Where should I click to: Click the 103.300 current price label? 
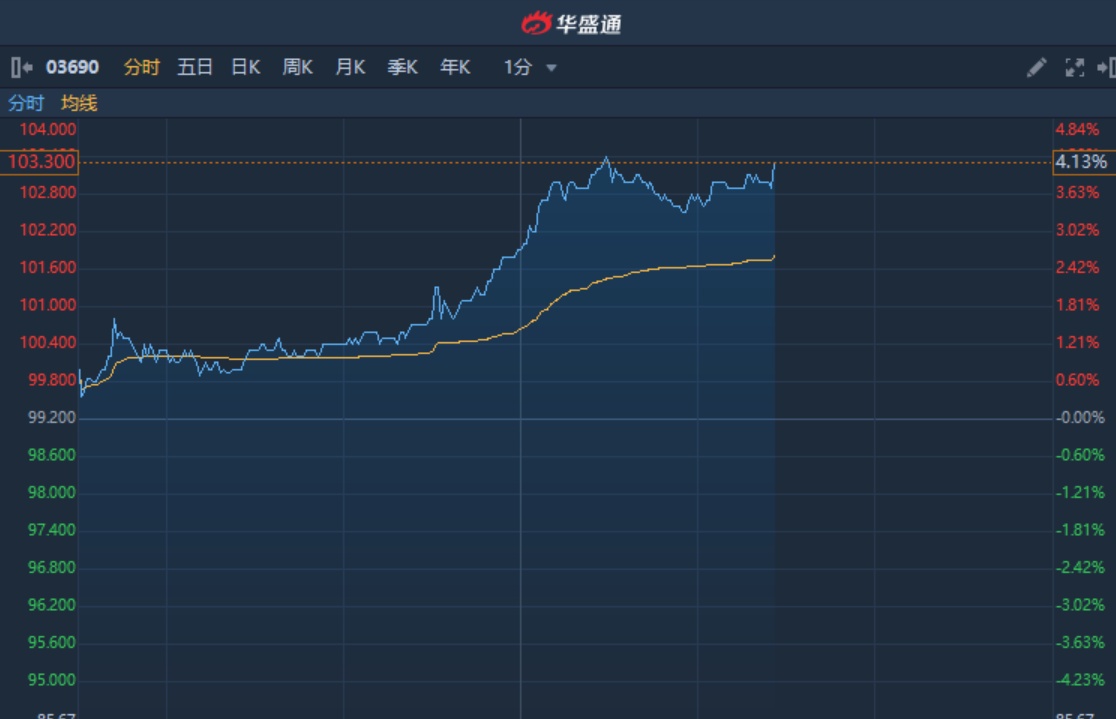[x=40, y=162]
